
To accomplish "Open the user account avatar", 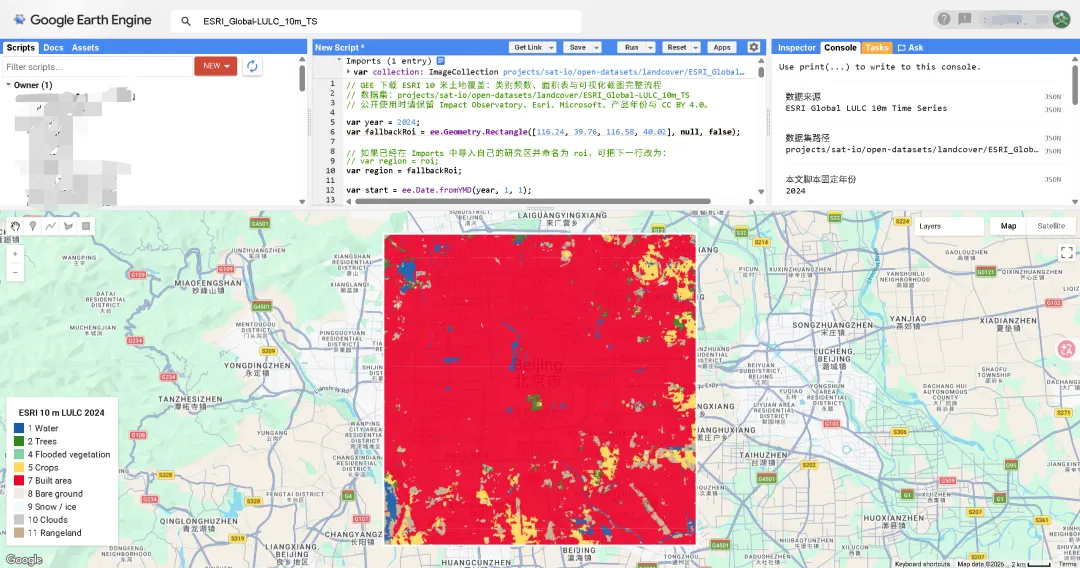I will point(1061,19).
